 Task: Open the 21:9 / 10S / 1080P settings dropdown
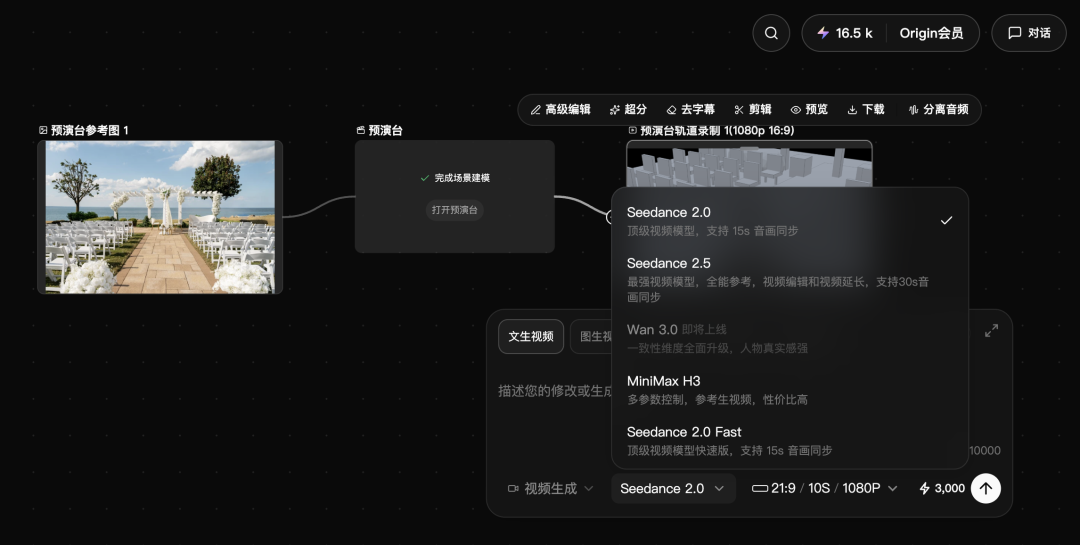(824, 489)
